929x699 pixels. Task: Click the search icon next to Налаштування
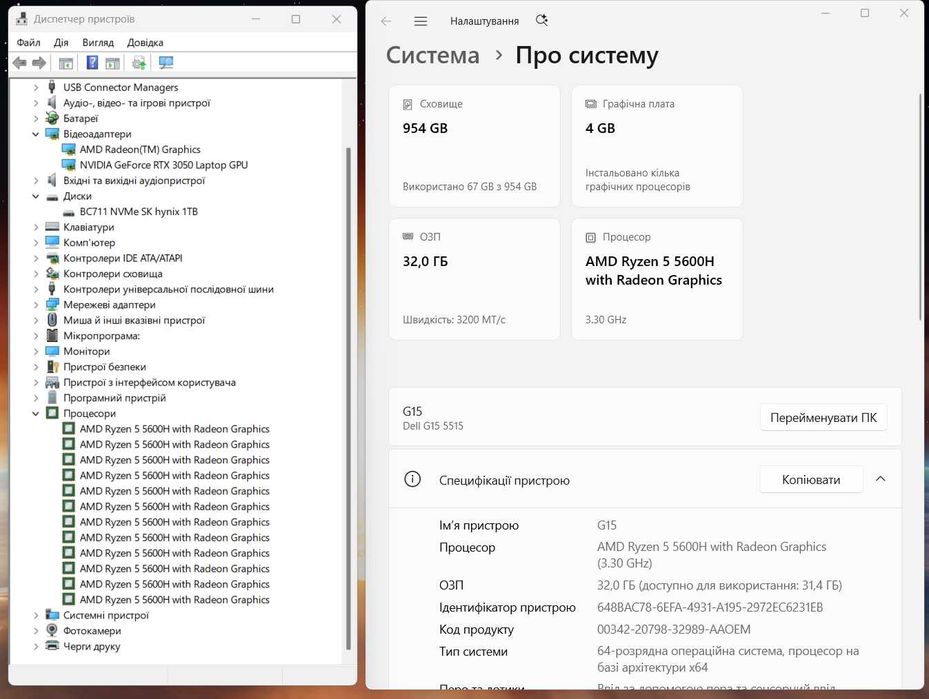(x=542, y=21)
